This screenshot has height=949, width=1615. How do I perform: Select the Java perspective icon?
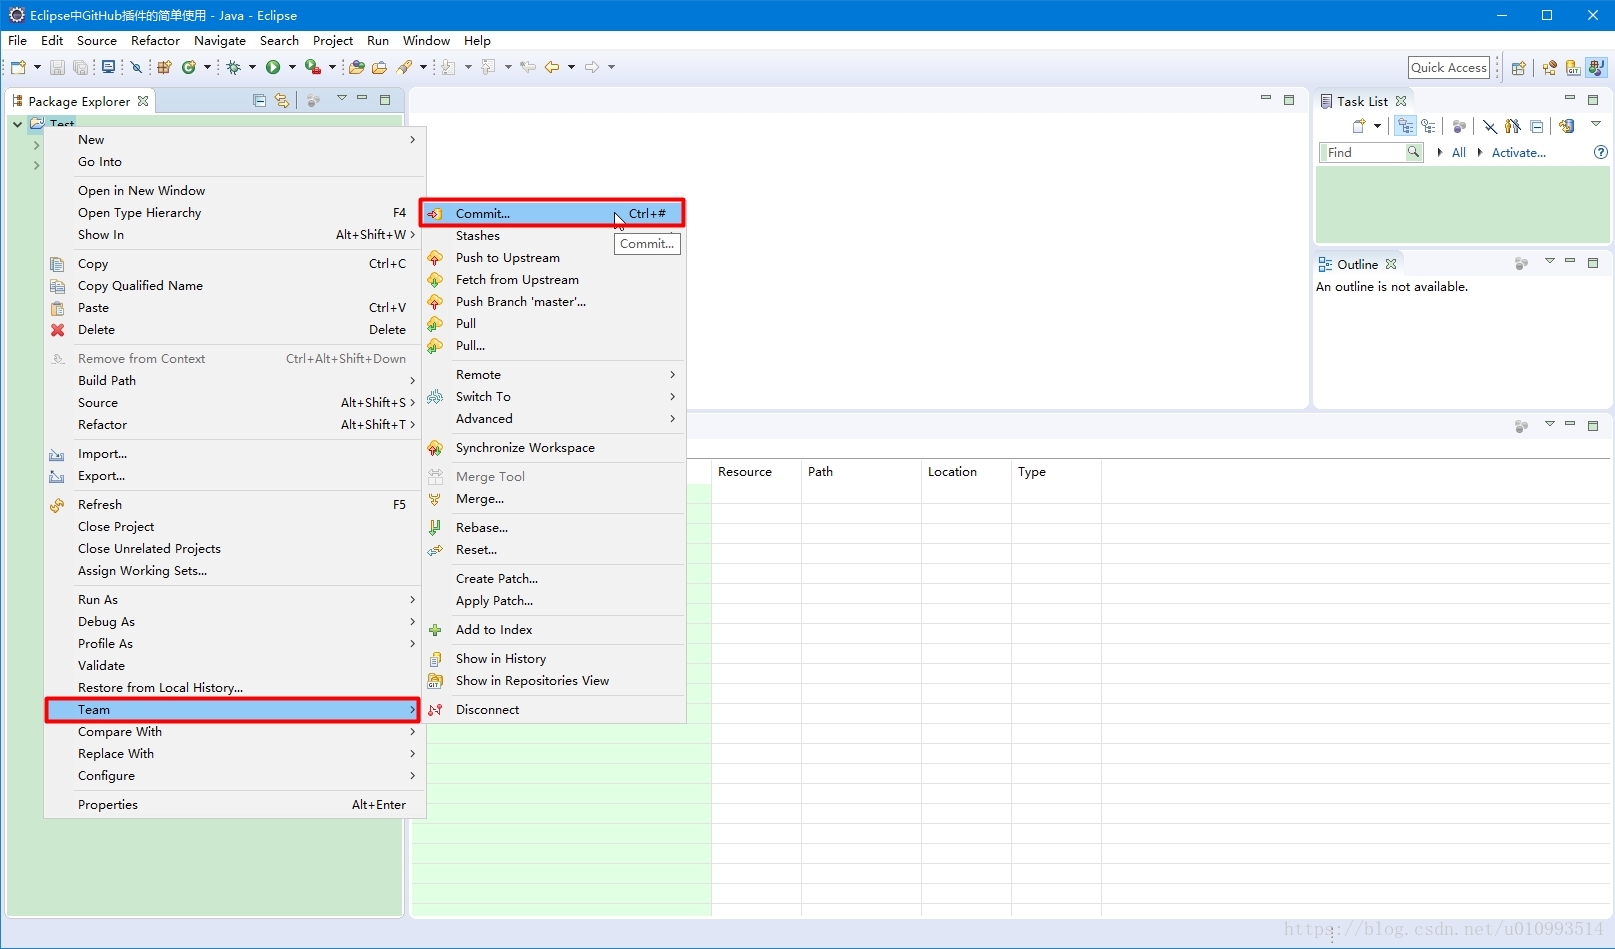(x=1596, y=68)
